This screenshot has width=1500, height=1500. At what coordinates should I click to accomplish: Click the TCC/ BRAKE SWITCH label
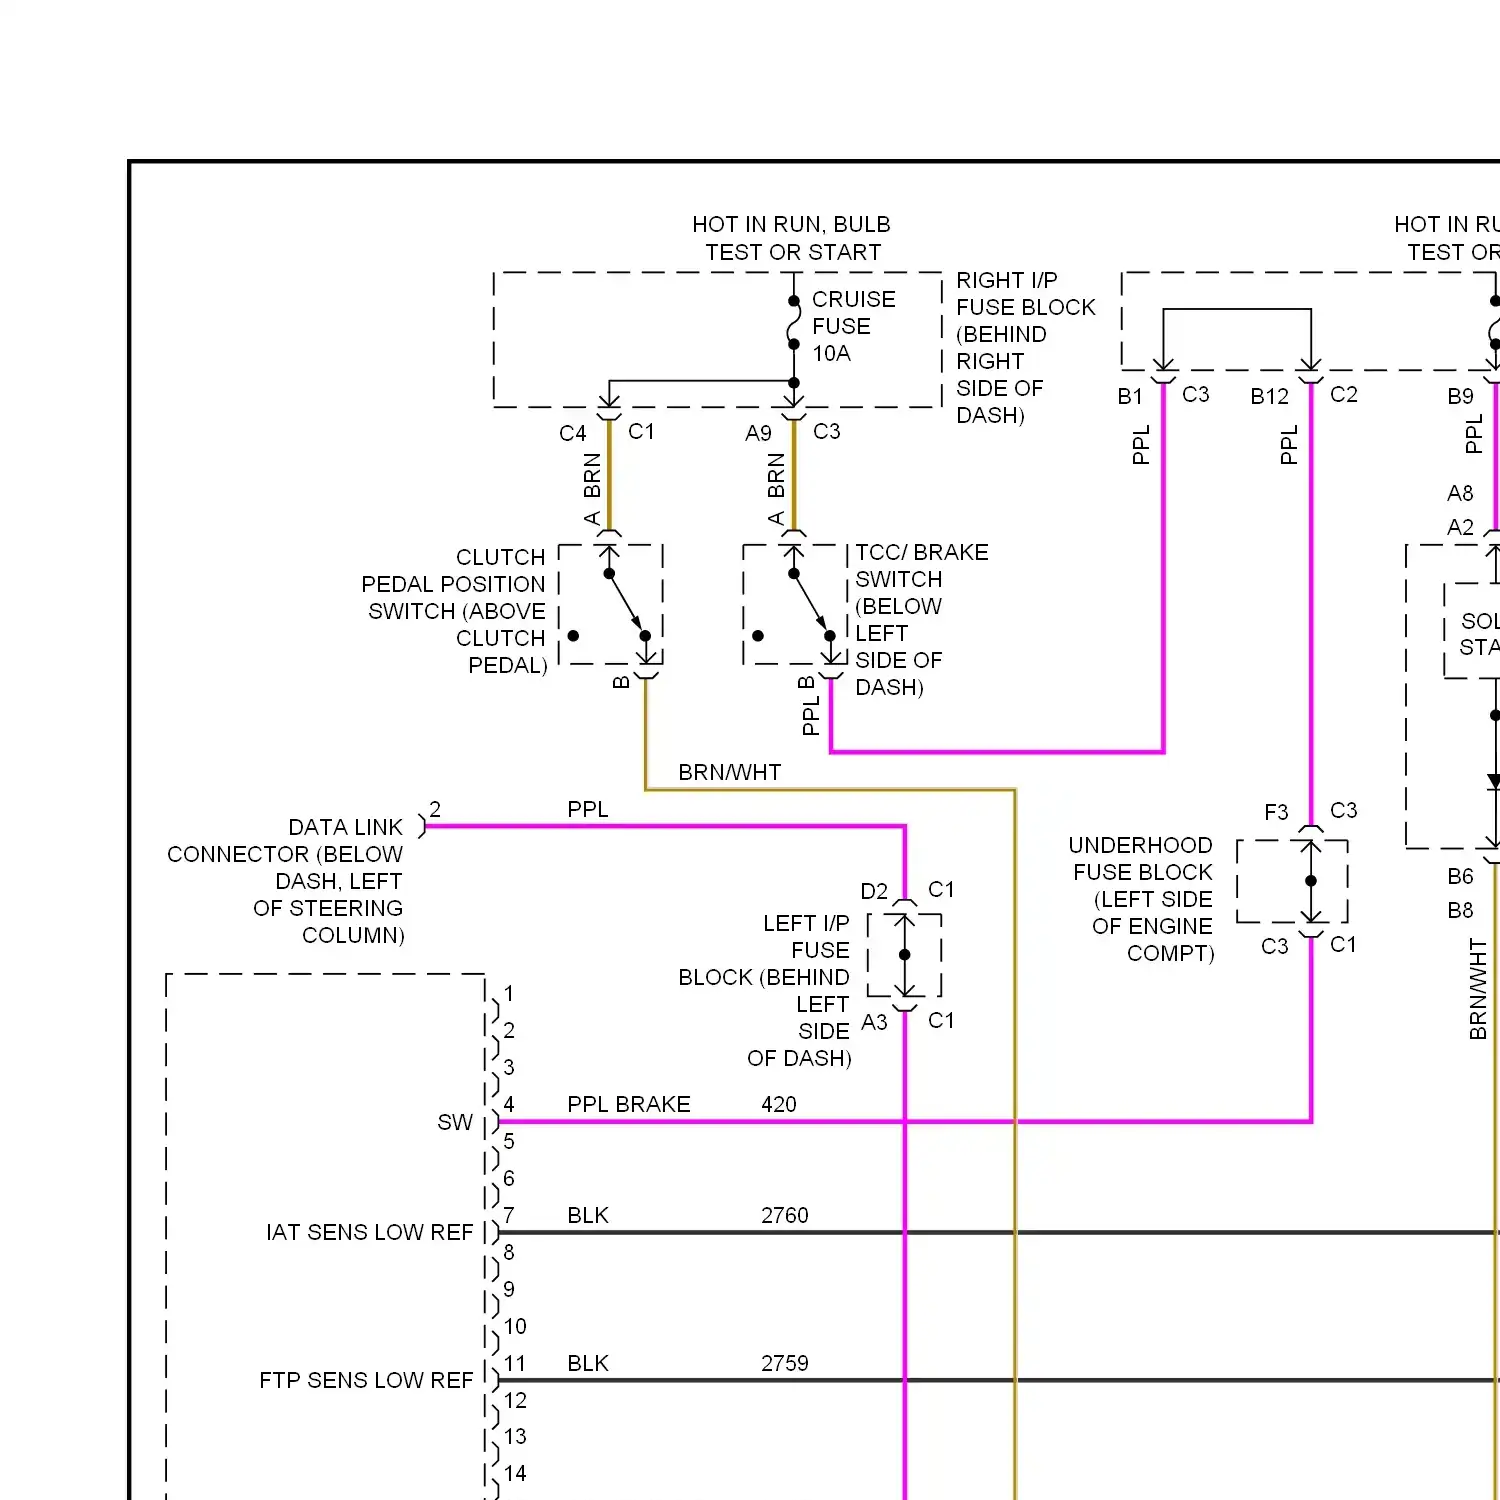921,619
